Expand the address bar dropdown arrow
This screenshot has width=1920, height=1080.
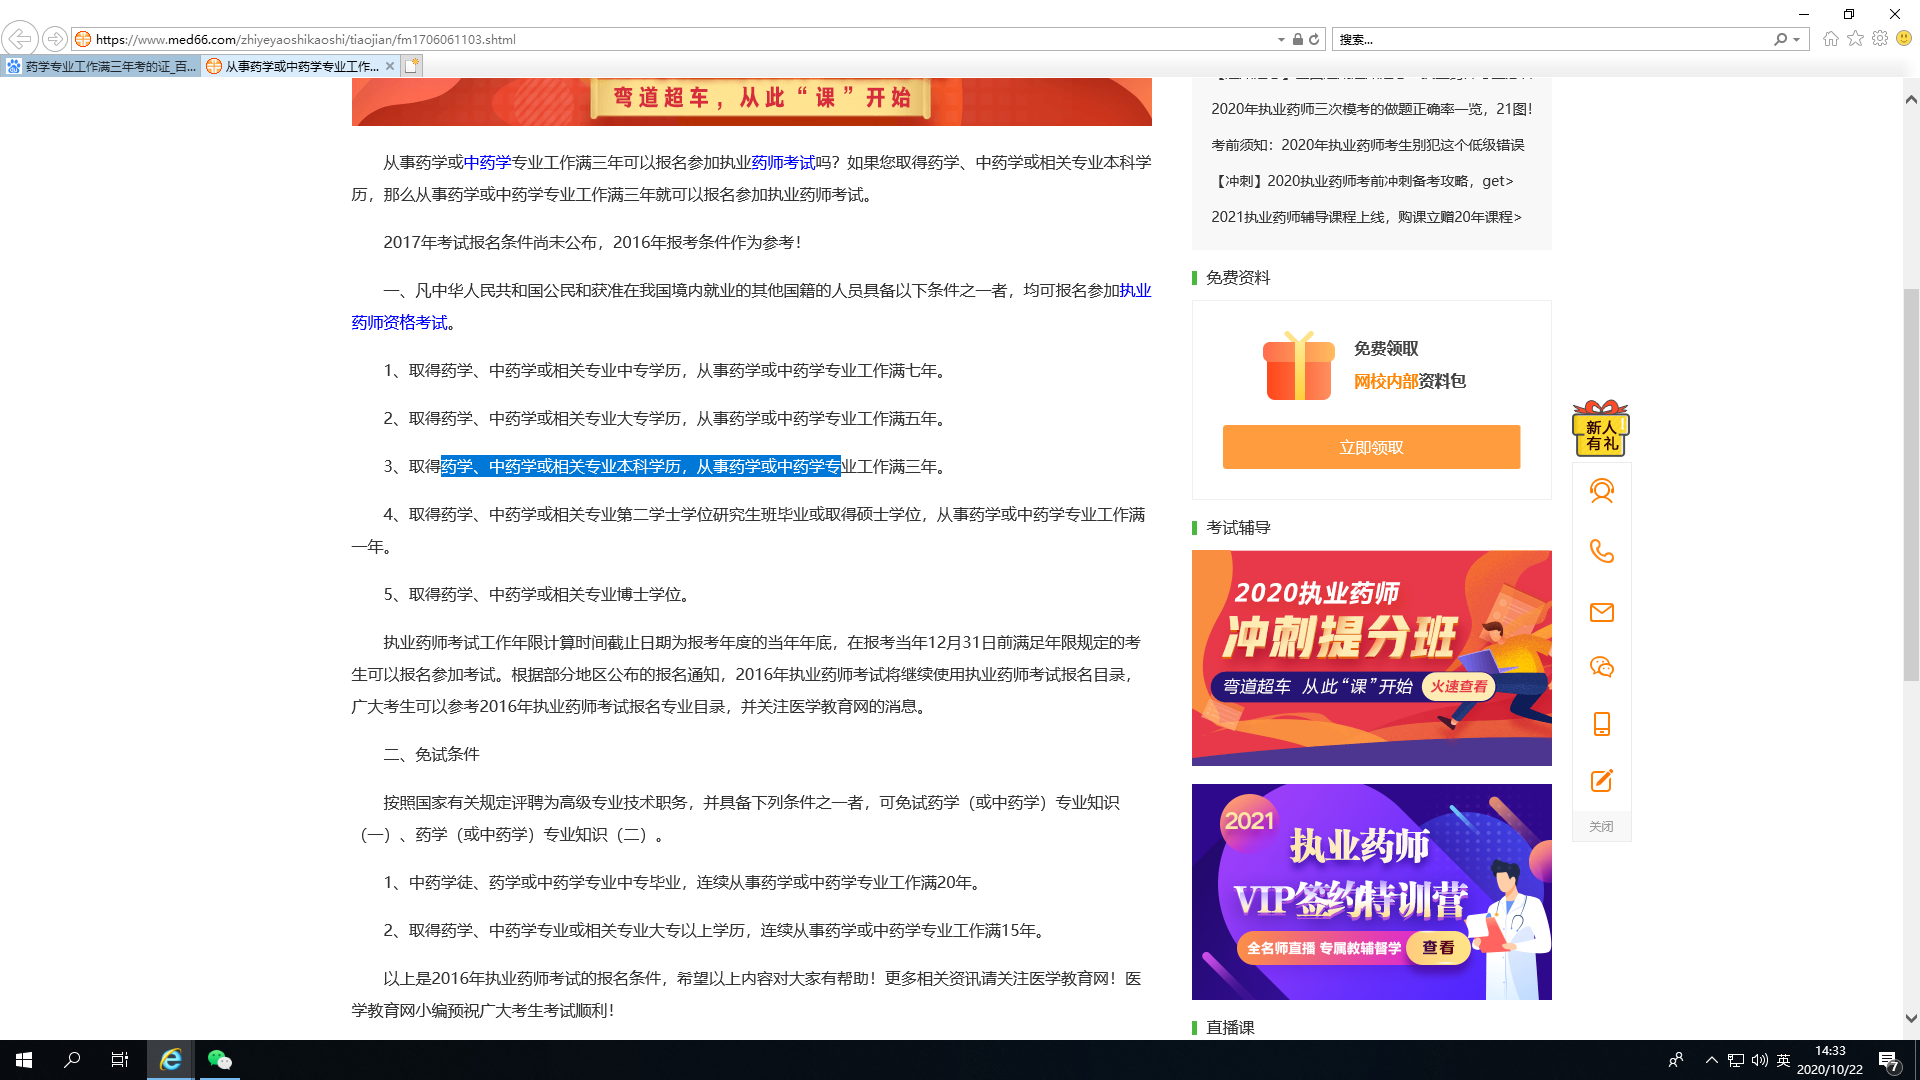click(x=1281, y=40)
